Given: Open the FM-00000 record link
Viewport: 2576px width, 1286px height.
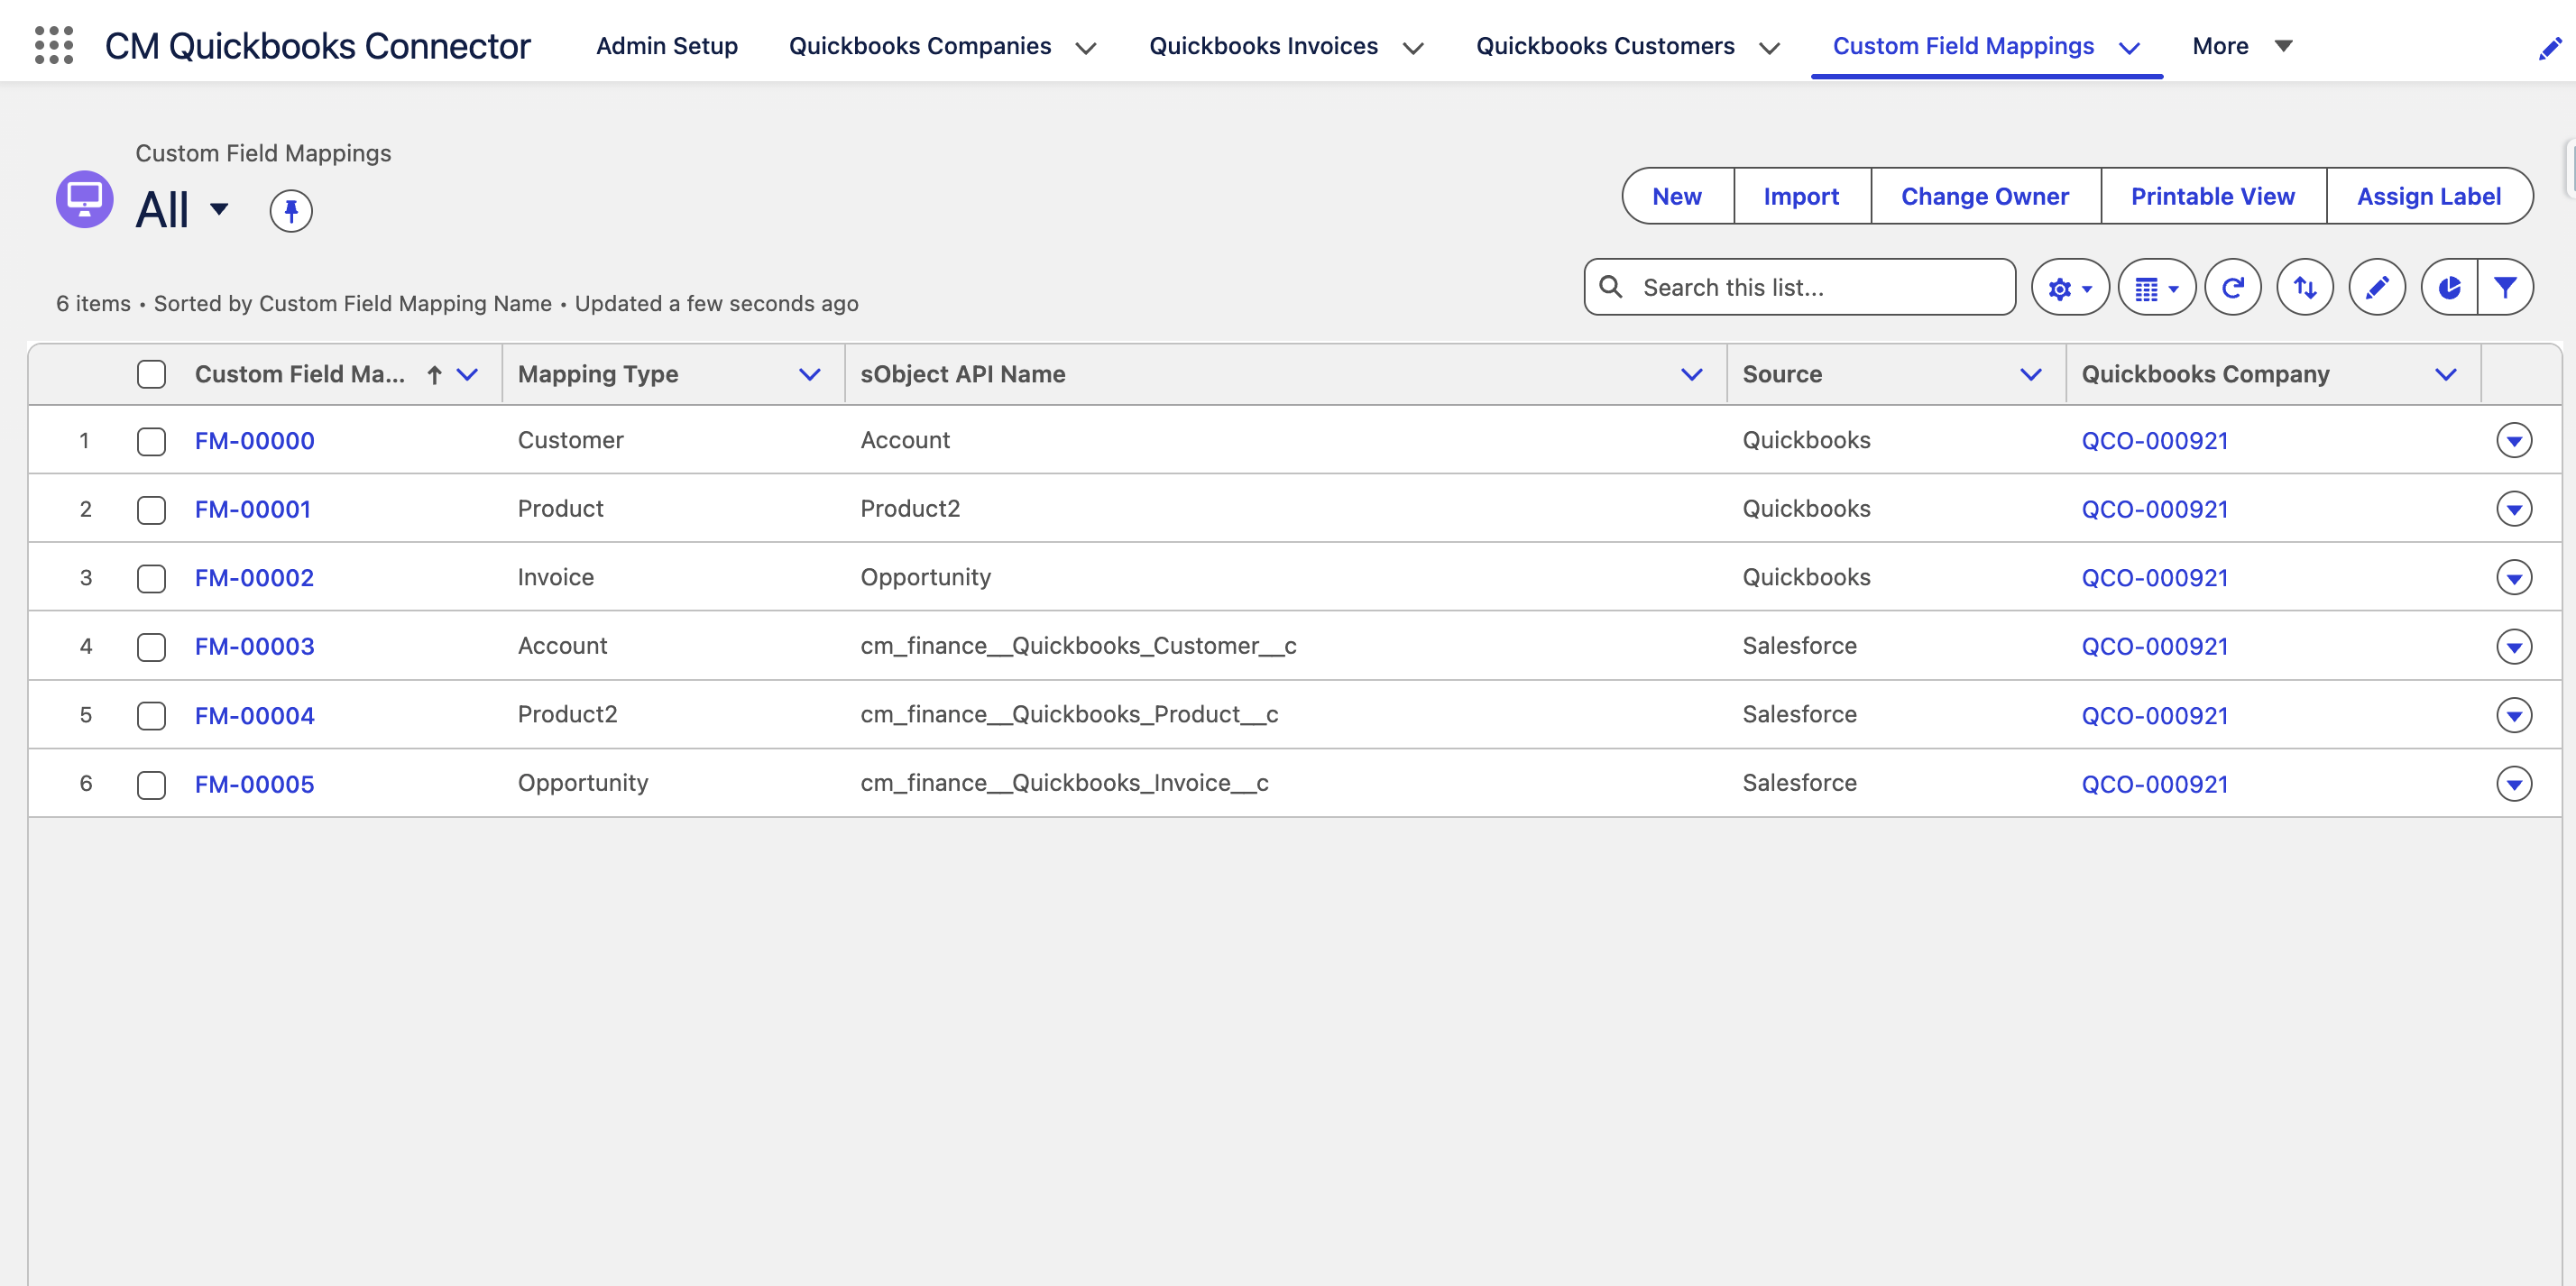Looking at the screenshot, I should coord(255,441).
